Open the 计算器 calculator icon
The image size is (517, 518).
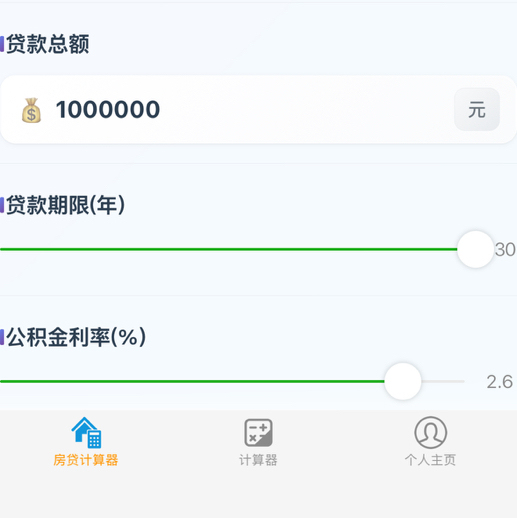[258, 433]
